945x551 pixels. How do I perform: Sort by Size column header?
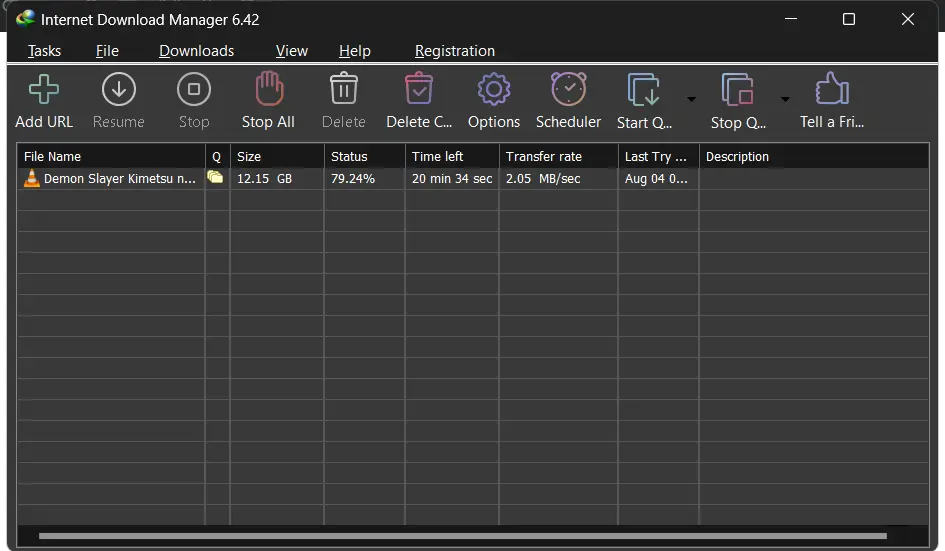tap(277, 157)
